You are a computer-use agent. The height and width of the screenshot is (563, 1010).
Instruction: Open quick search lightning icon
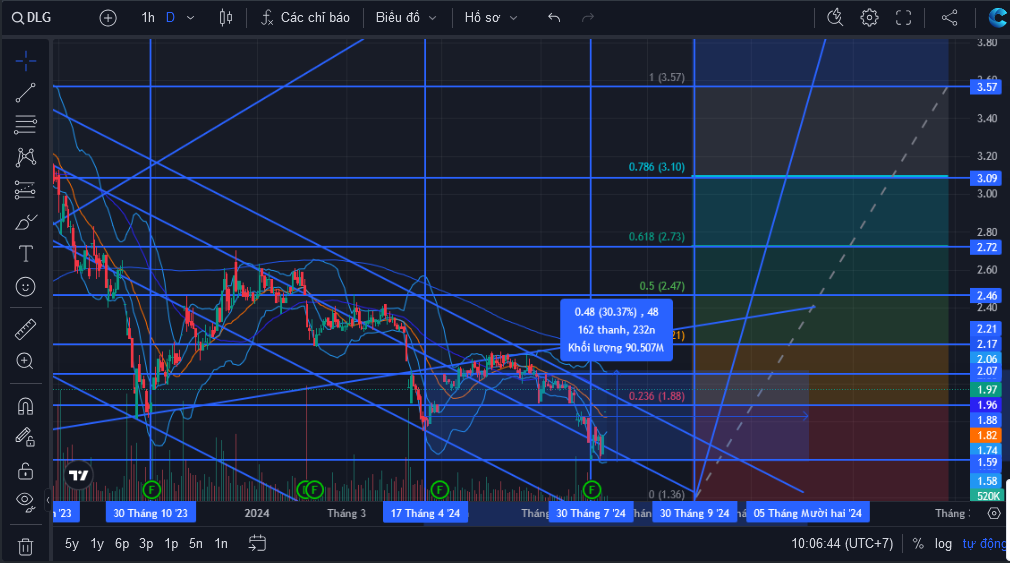(x=835, y=18)
